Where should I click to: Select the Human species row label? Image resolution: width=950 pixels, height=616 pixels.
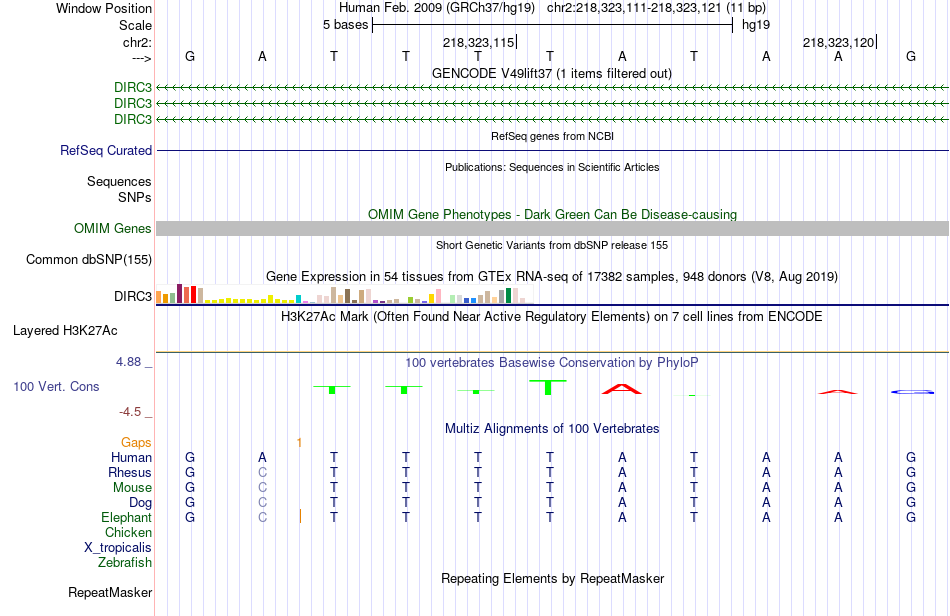[x=131, y=457]
